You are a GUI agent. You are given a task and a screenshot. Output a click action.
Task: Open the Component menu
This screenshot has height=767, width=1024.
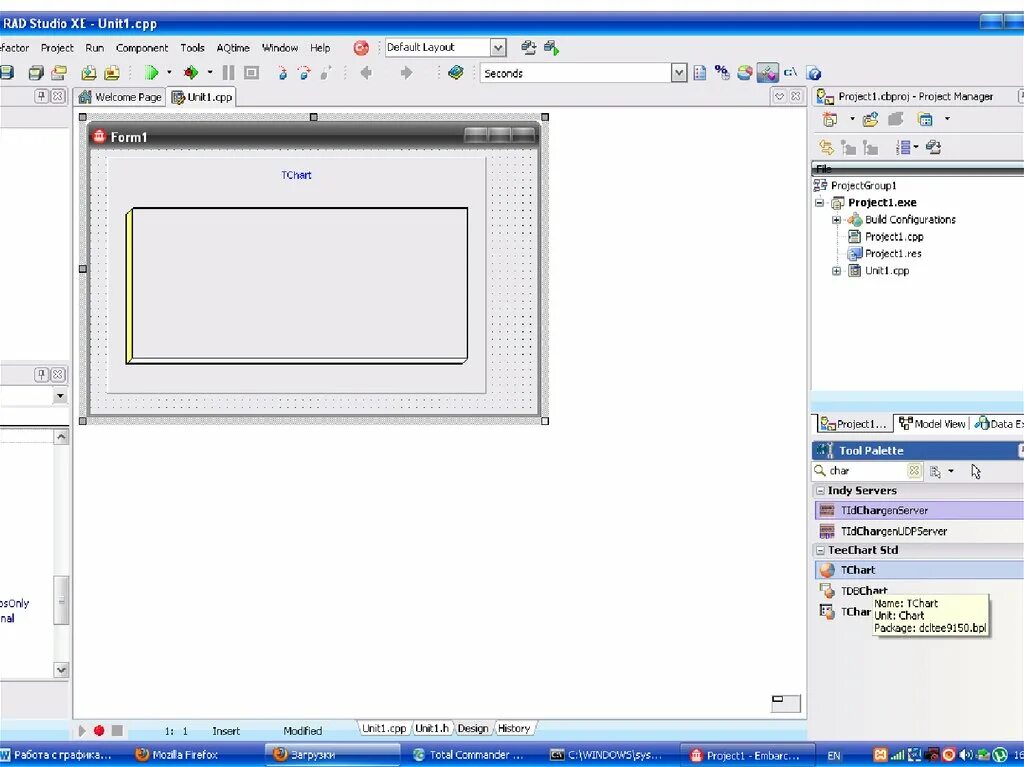142,48
